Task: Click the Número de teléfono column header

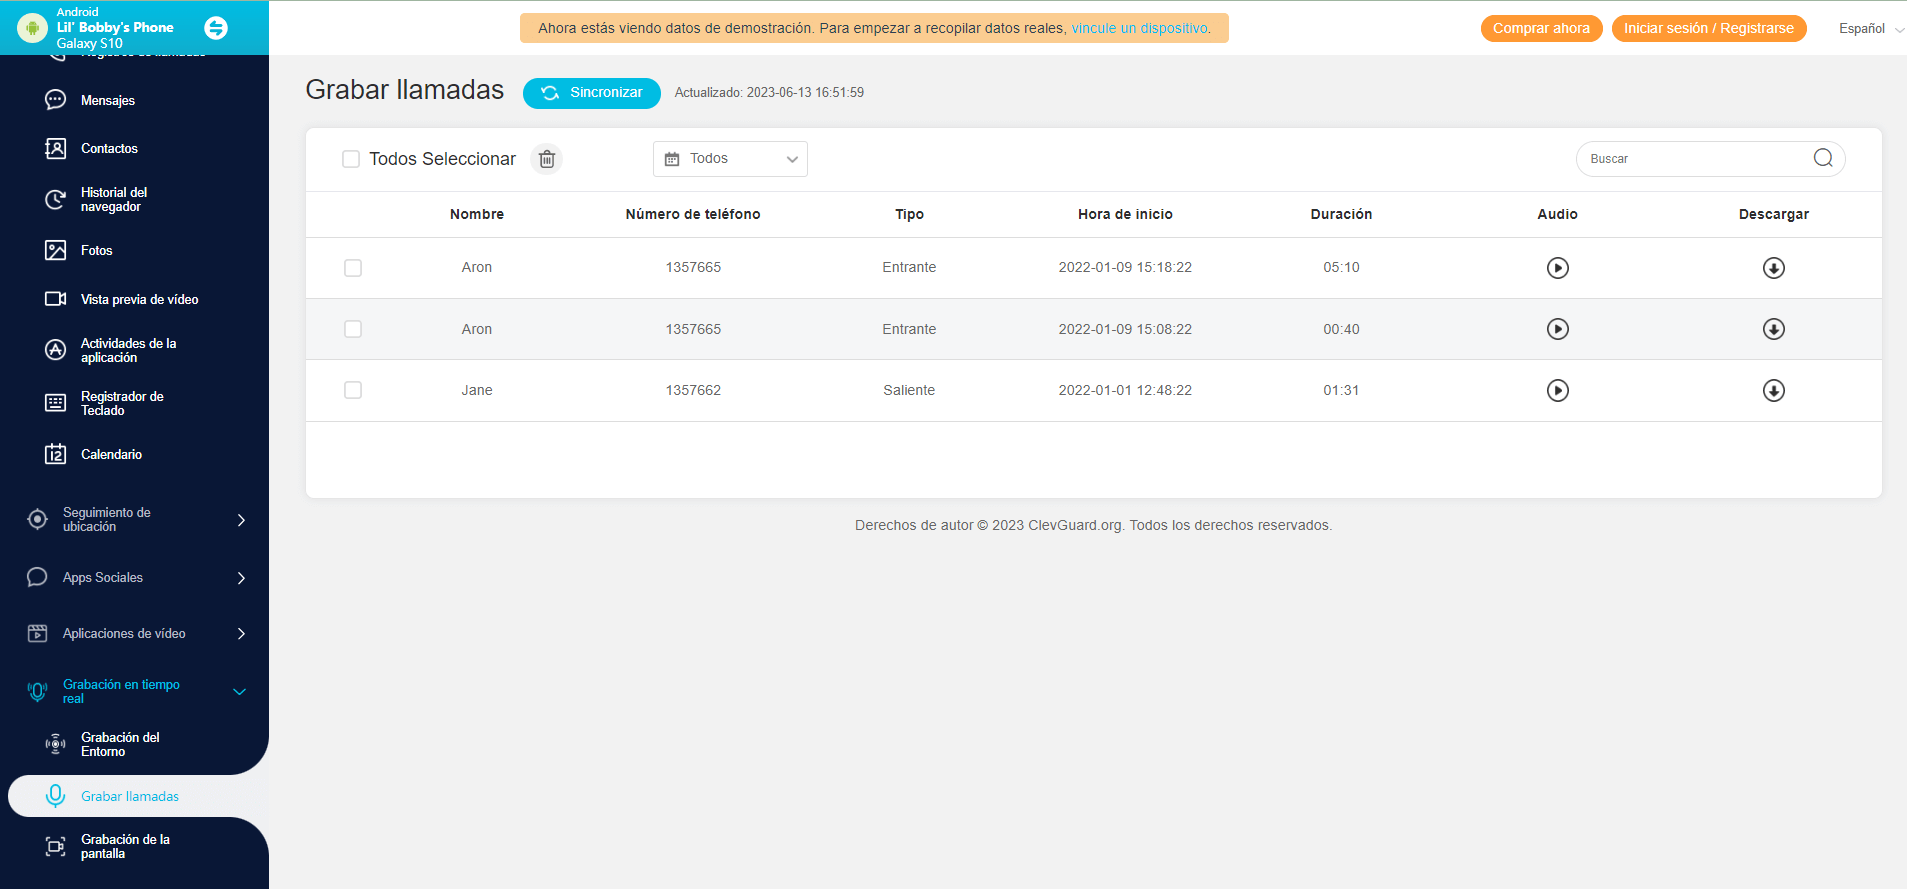Action: pos(693,214)
